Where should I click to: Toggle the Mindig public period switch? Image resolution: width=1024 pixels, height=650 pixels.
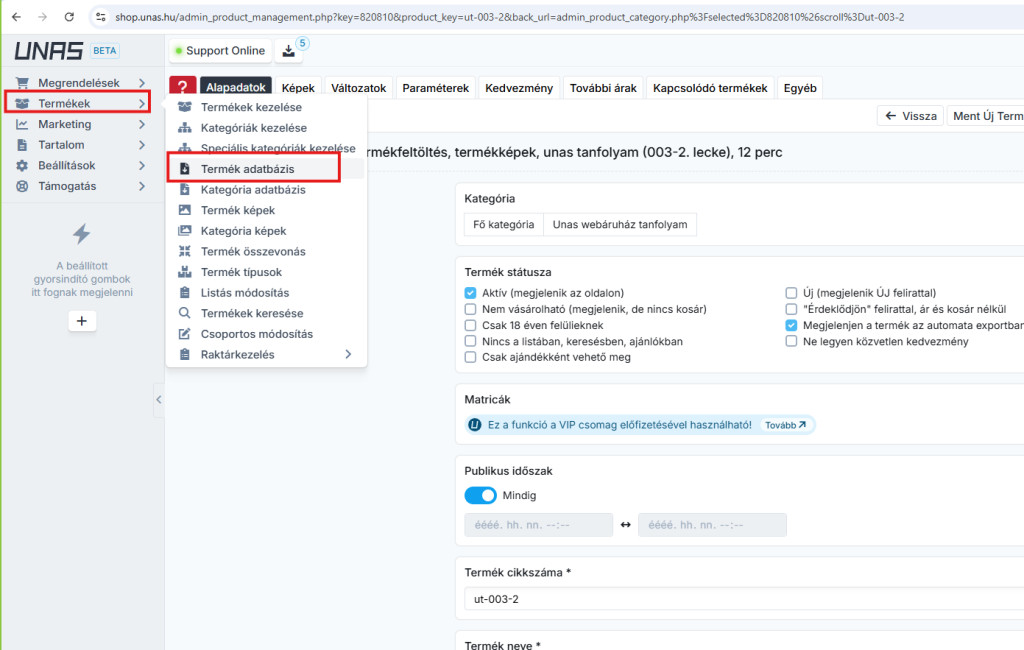coord(480,495)
